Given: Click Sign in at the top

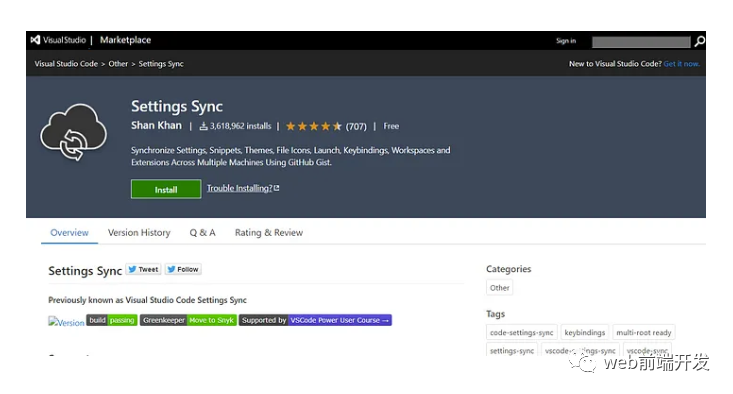Looking at the screenshot, I should point(566,41).
